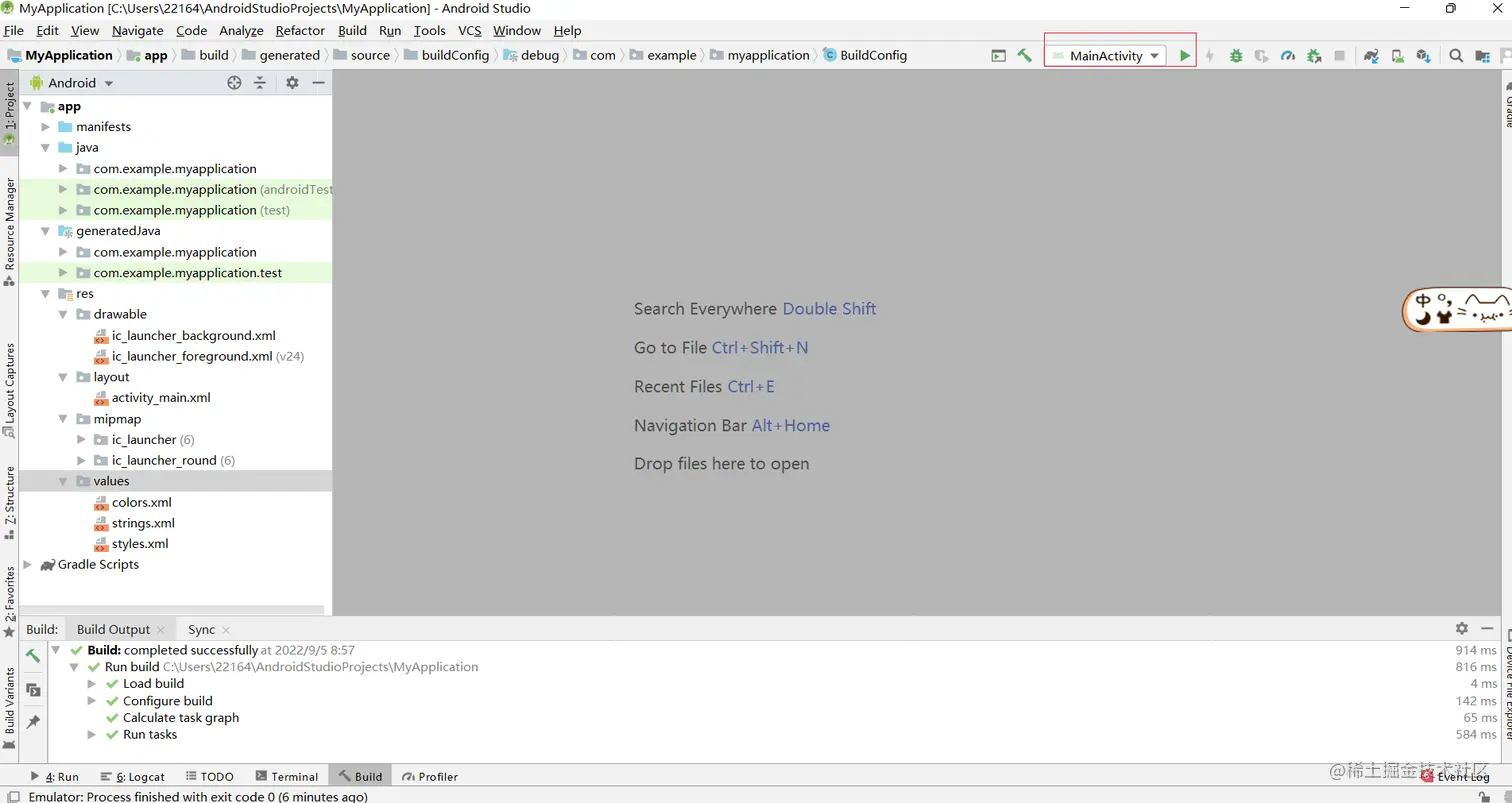
Task: Open Project panel settings gear
Action: tap(292, 83)
